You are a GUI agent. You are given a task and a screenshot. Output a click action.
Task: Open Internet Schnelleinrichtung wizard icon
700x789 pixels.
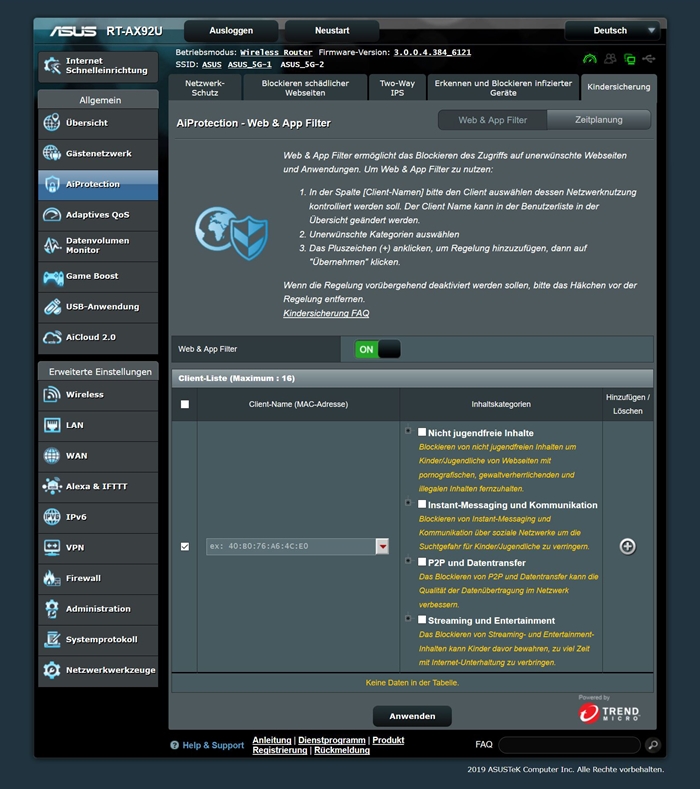coord(52,65)
